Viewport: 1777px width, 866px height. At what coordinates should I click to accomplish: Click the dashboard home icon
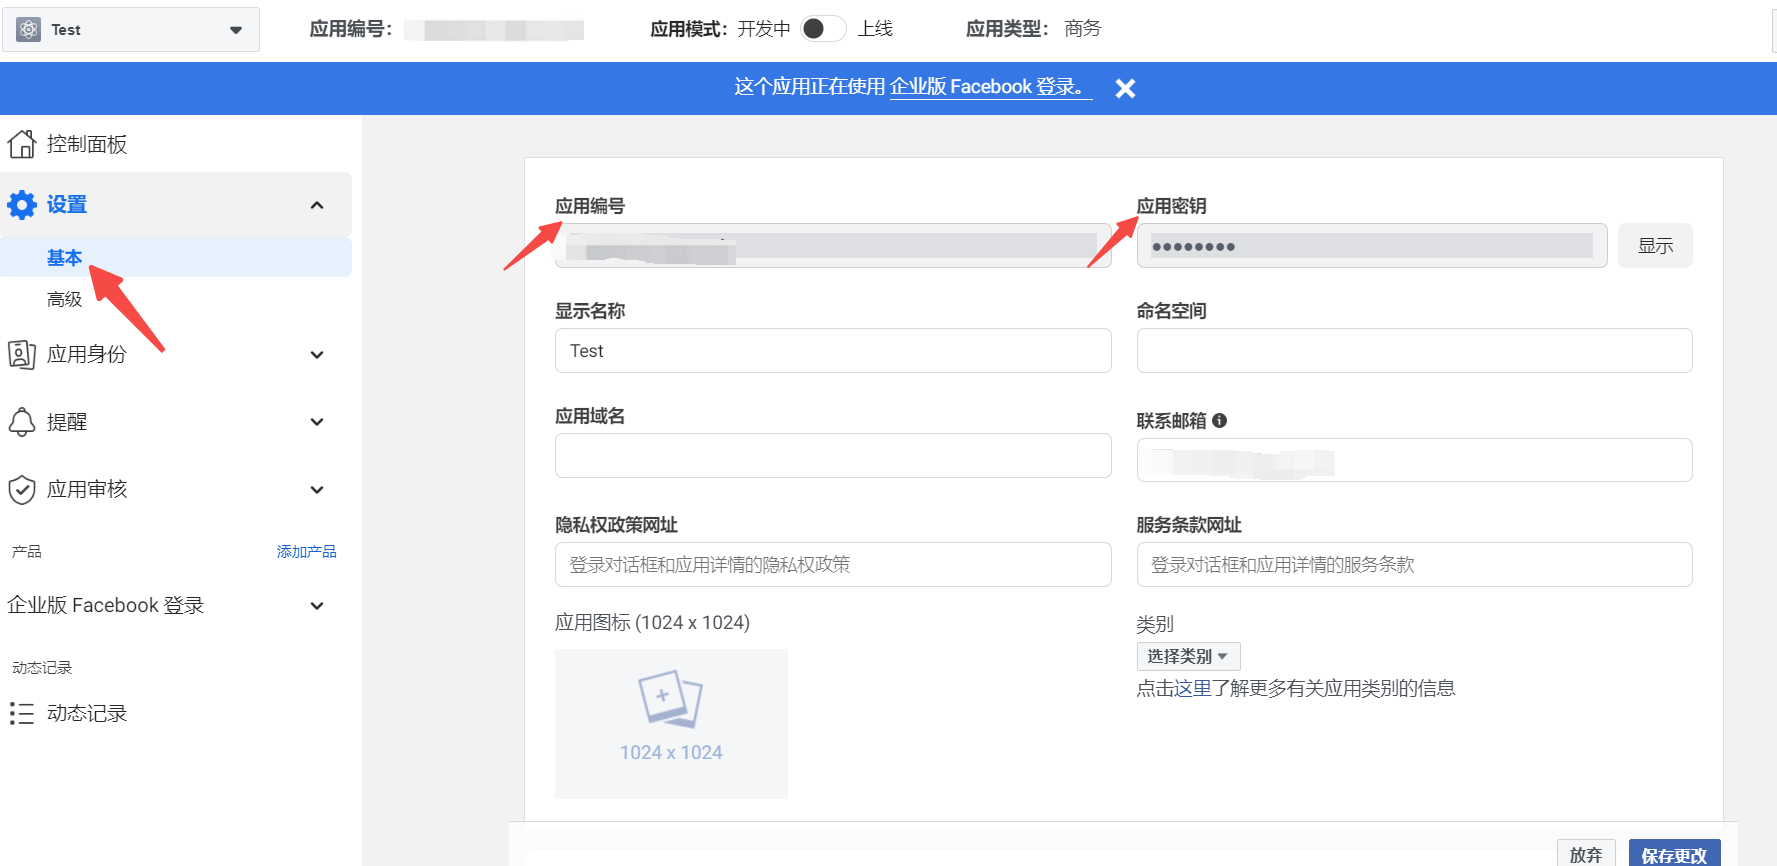22,144
